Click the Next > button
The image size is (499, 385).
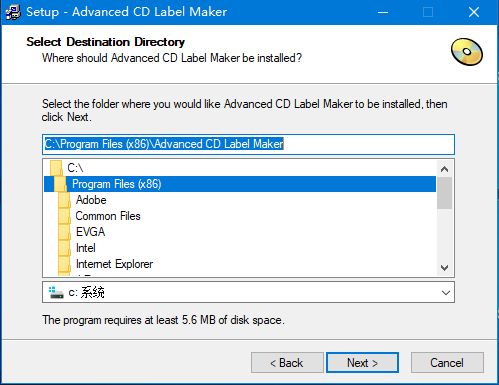pyautogui.click(x=362, y=362)
